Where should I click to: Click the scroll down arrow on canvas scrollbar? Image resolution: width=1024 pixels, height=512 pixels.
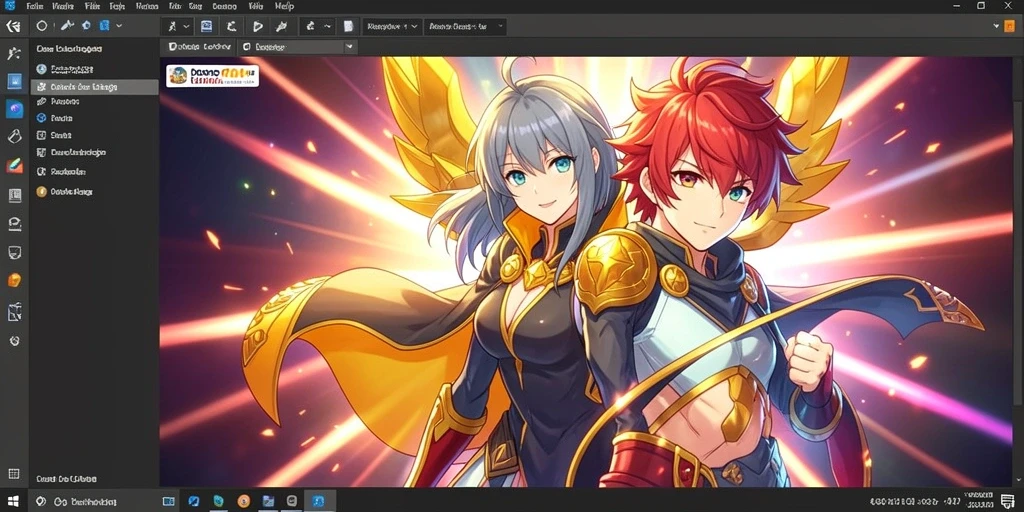tap(1017, 478)
